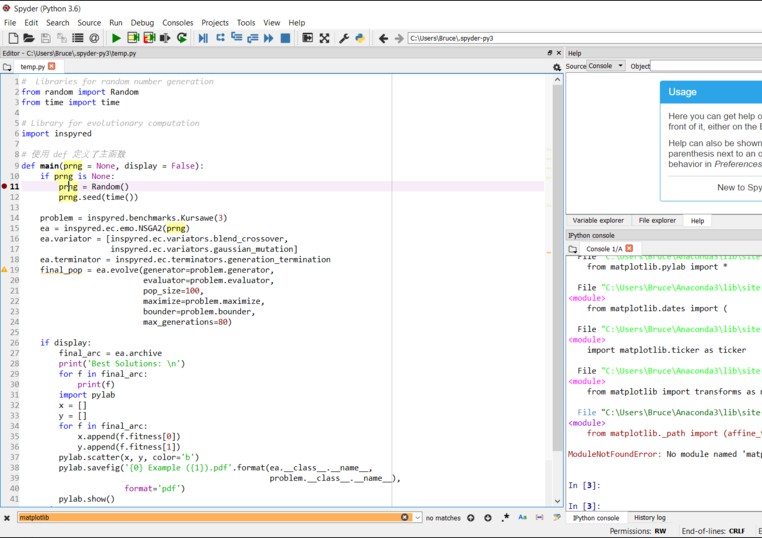Go forward with right arrow icon
The width and height of the screenshot is (762, 538).
[398, 38]
